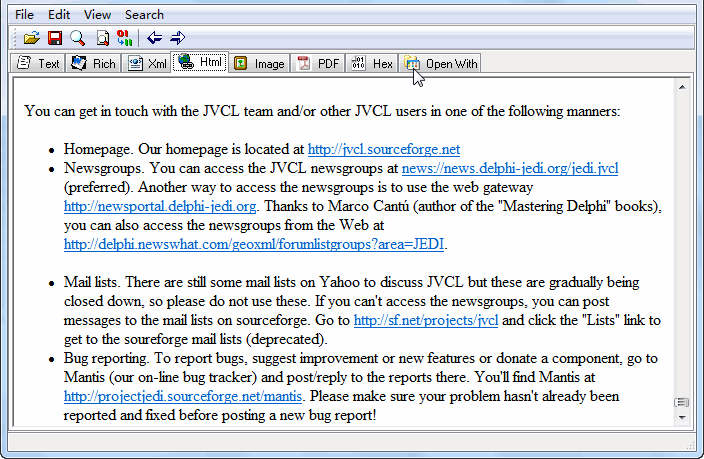This screenshot has width=704, height=459.
Task: Click the scroll down arrow of the scrollbar
Action: (683, 416)
